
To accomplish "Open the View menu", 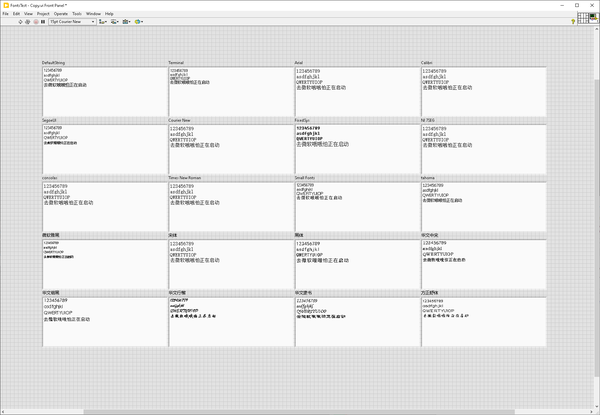I will click(28, 14).
